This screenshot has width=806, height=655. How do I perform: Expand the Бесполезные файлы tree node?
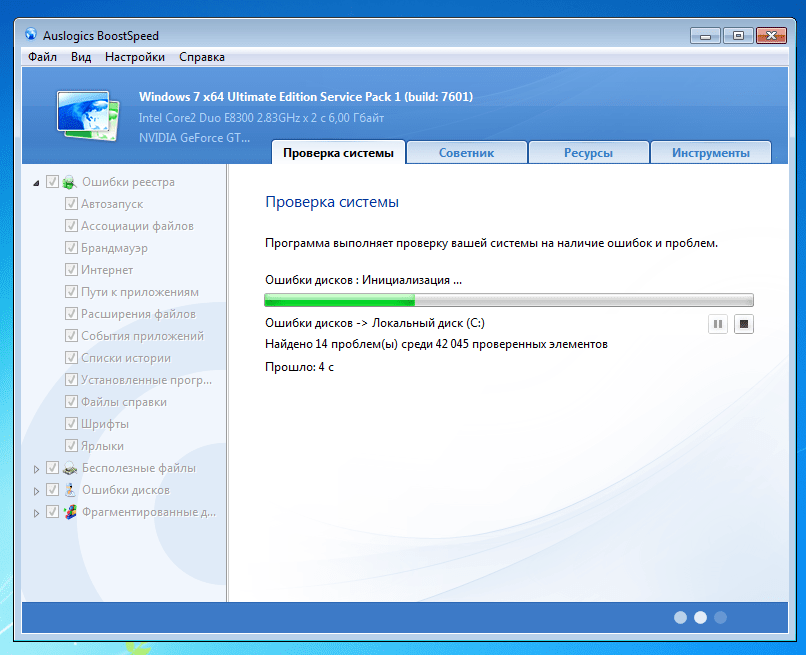(x=36, y=469)
